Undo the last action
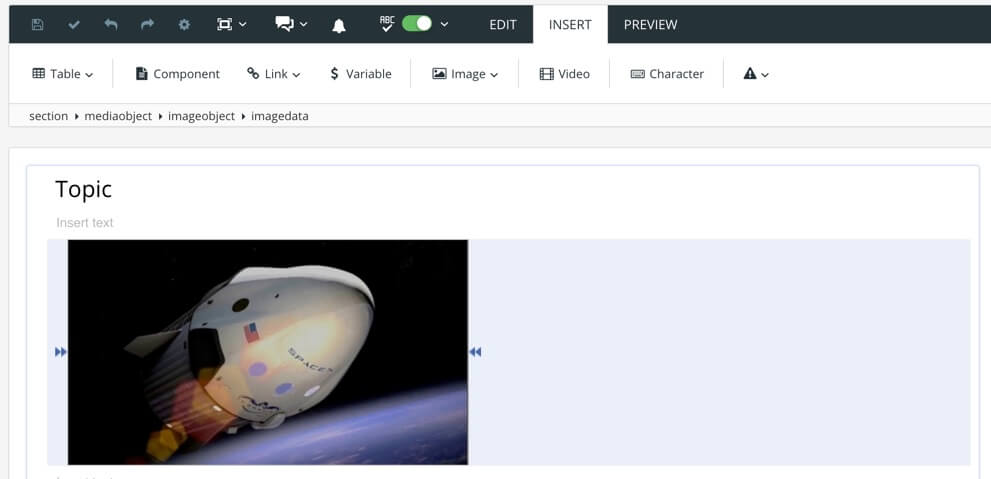The image size is (991, 479). pos(111,25)
